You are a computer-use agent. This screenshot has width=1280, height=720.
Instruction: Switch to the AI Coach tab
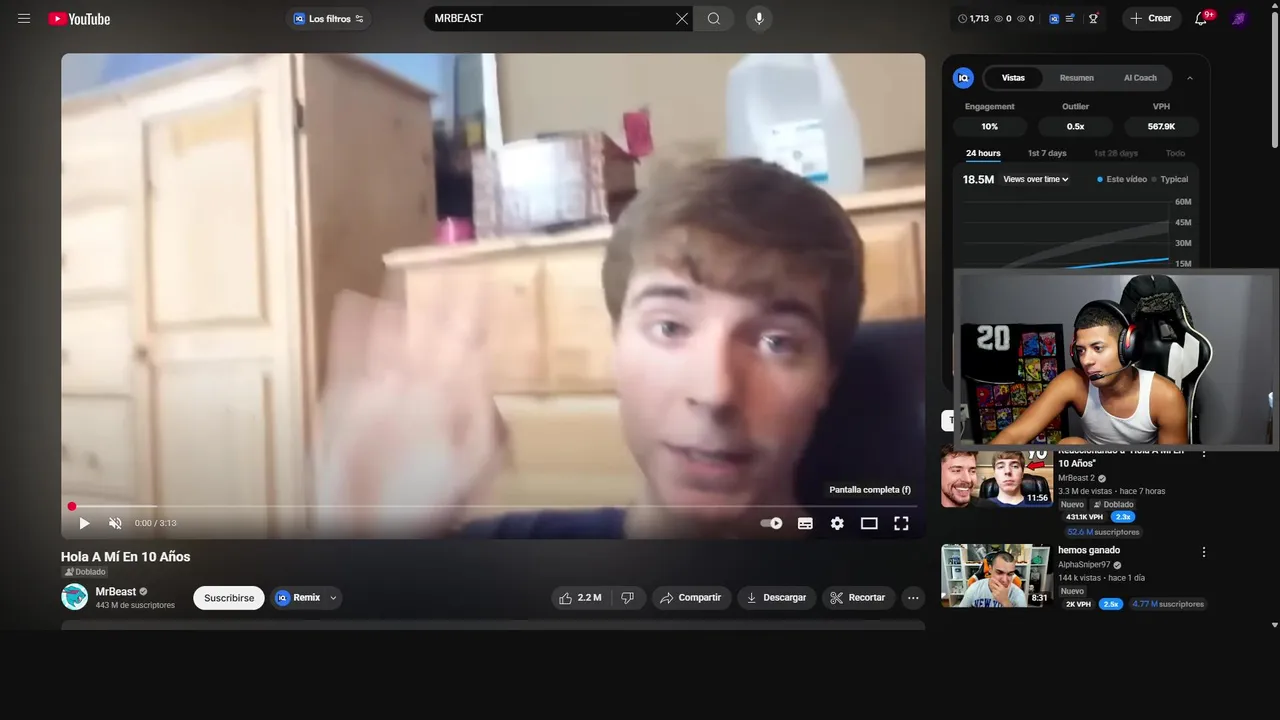tap(1140, 78)
